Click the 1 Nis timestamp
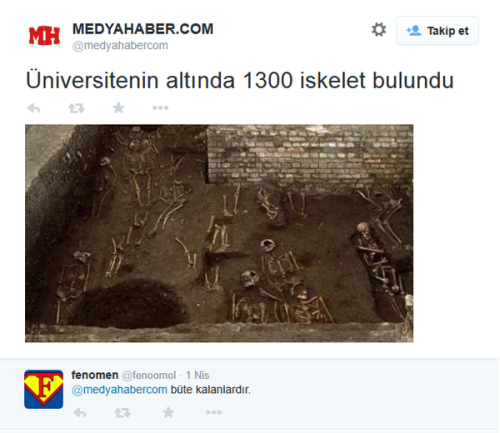 pyautogui.click(x=197, y=375)
